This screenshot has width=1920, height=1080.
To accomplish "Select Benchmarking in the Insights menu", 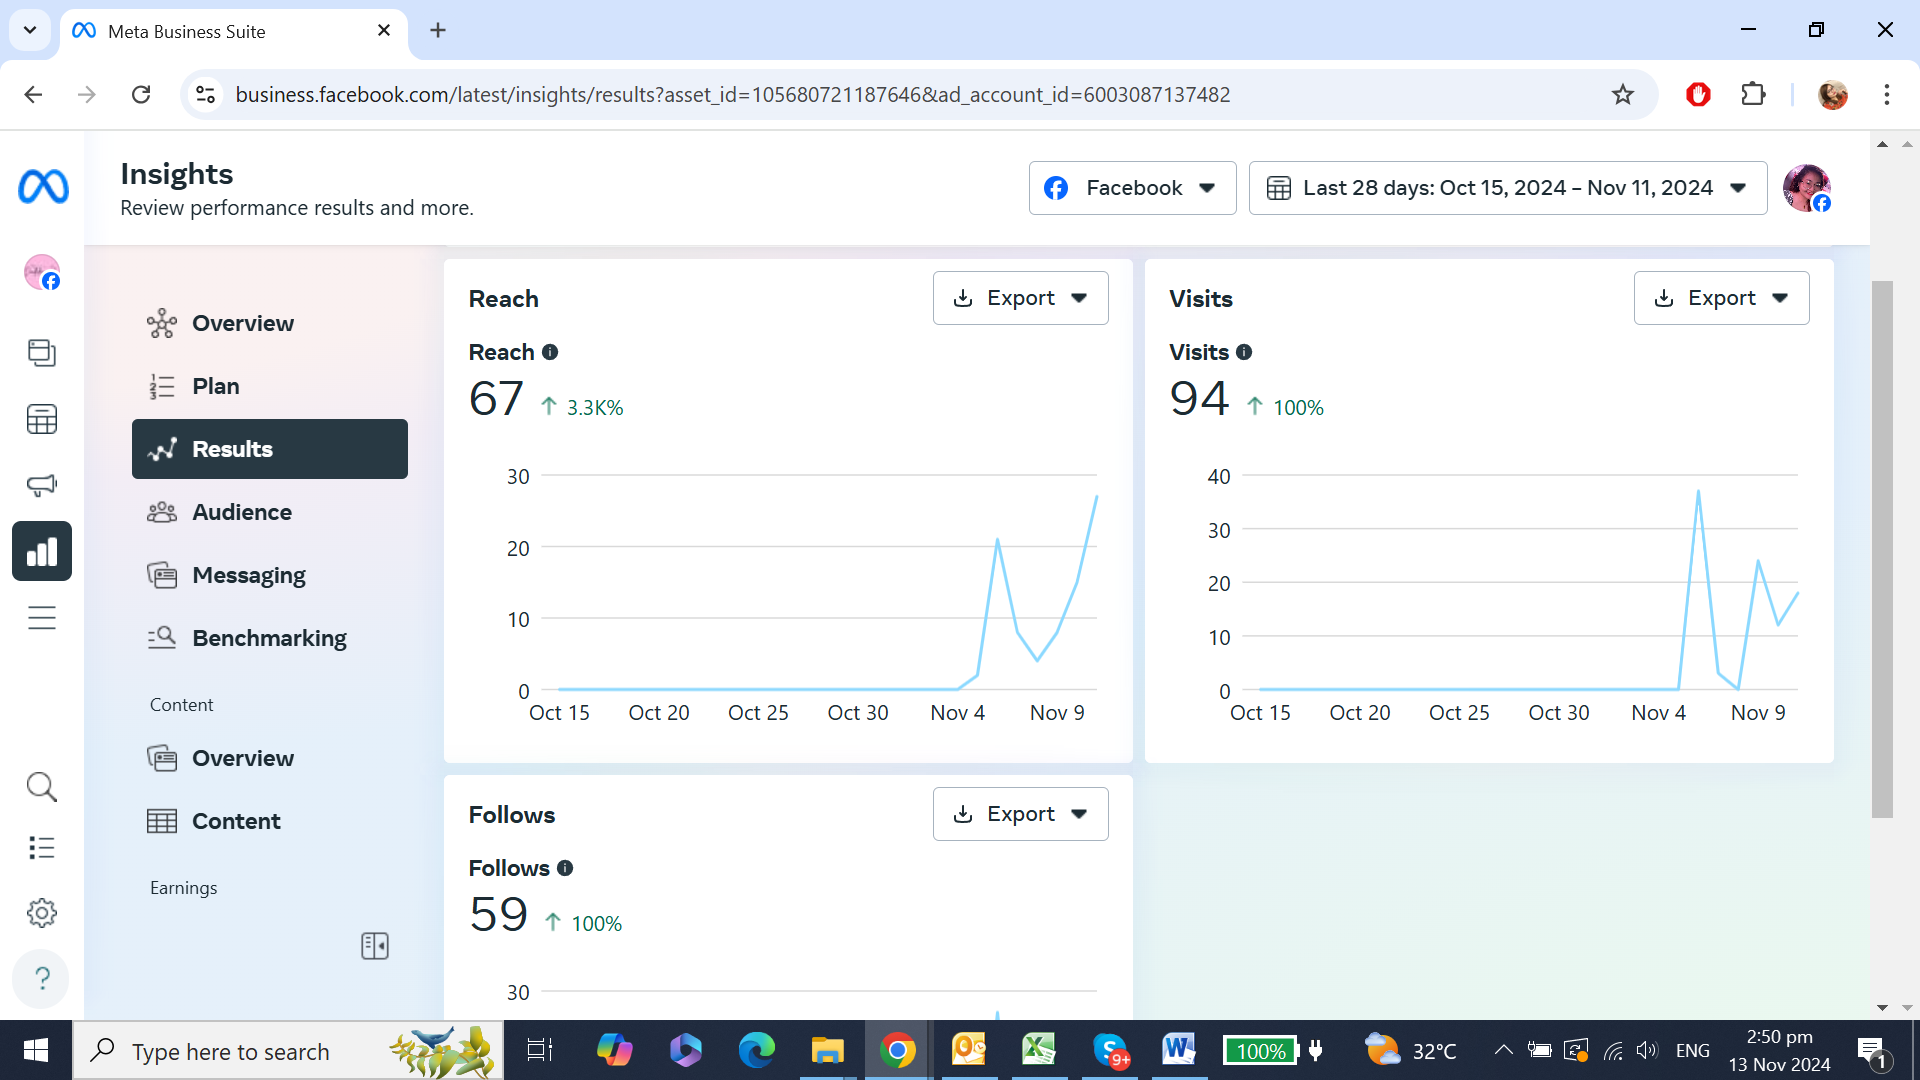I will 269,638.
